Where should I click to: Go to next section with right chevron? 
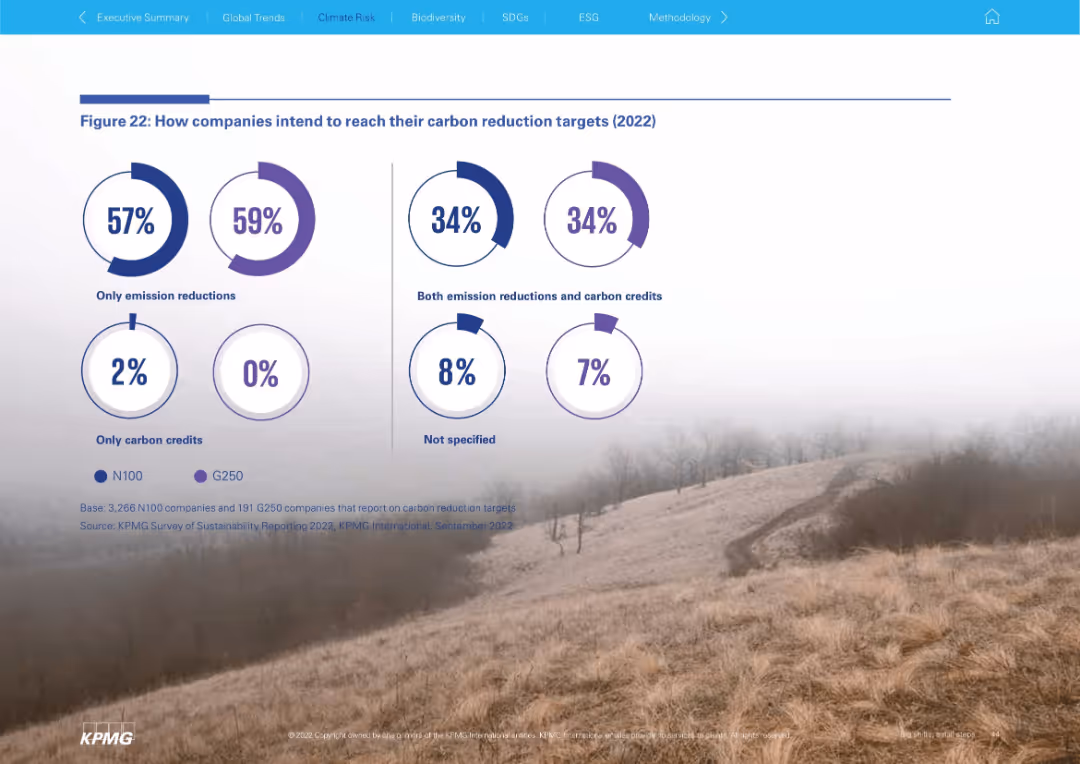coord(724,17)
